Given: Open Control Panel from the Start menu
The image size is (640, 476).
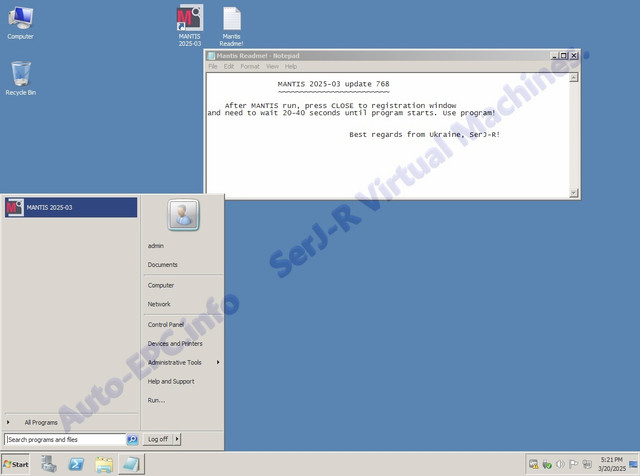Looking at the screenshot, I should tap(166, 325).
